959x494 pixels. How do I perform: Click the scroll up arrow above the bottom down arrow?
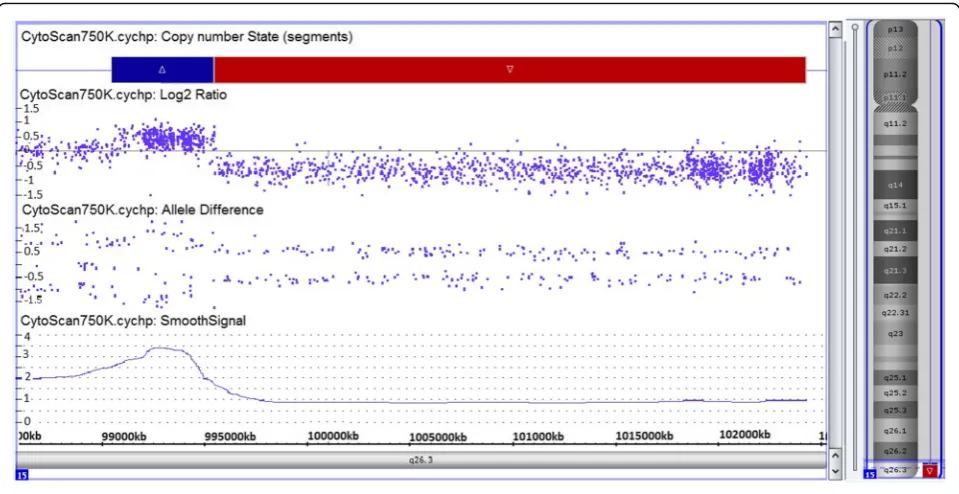835,456
